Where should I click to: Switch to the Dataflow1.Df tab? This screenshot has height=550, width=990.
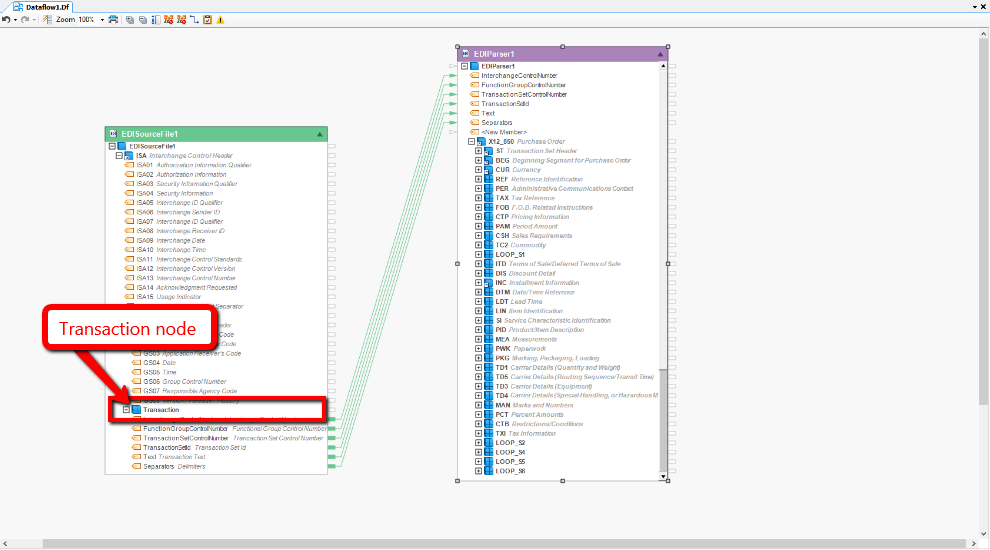(x=41, y=6)
